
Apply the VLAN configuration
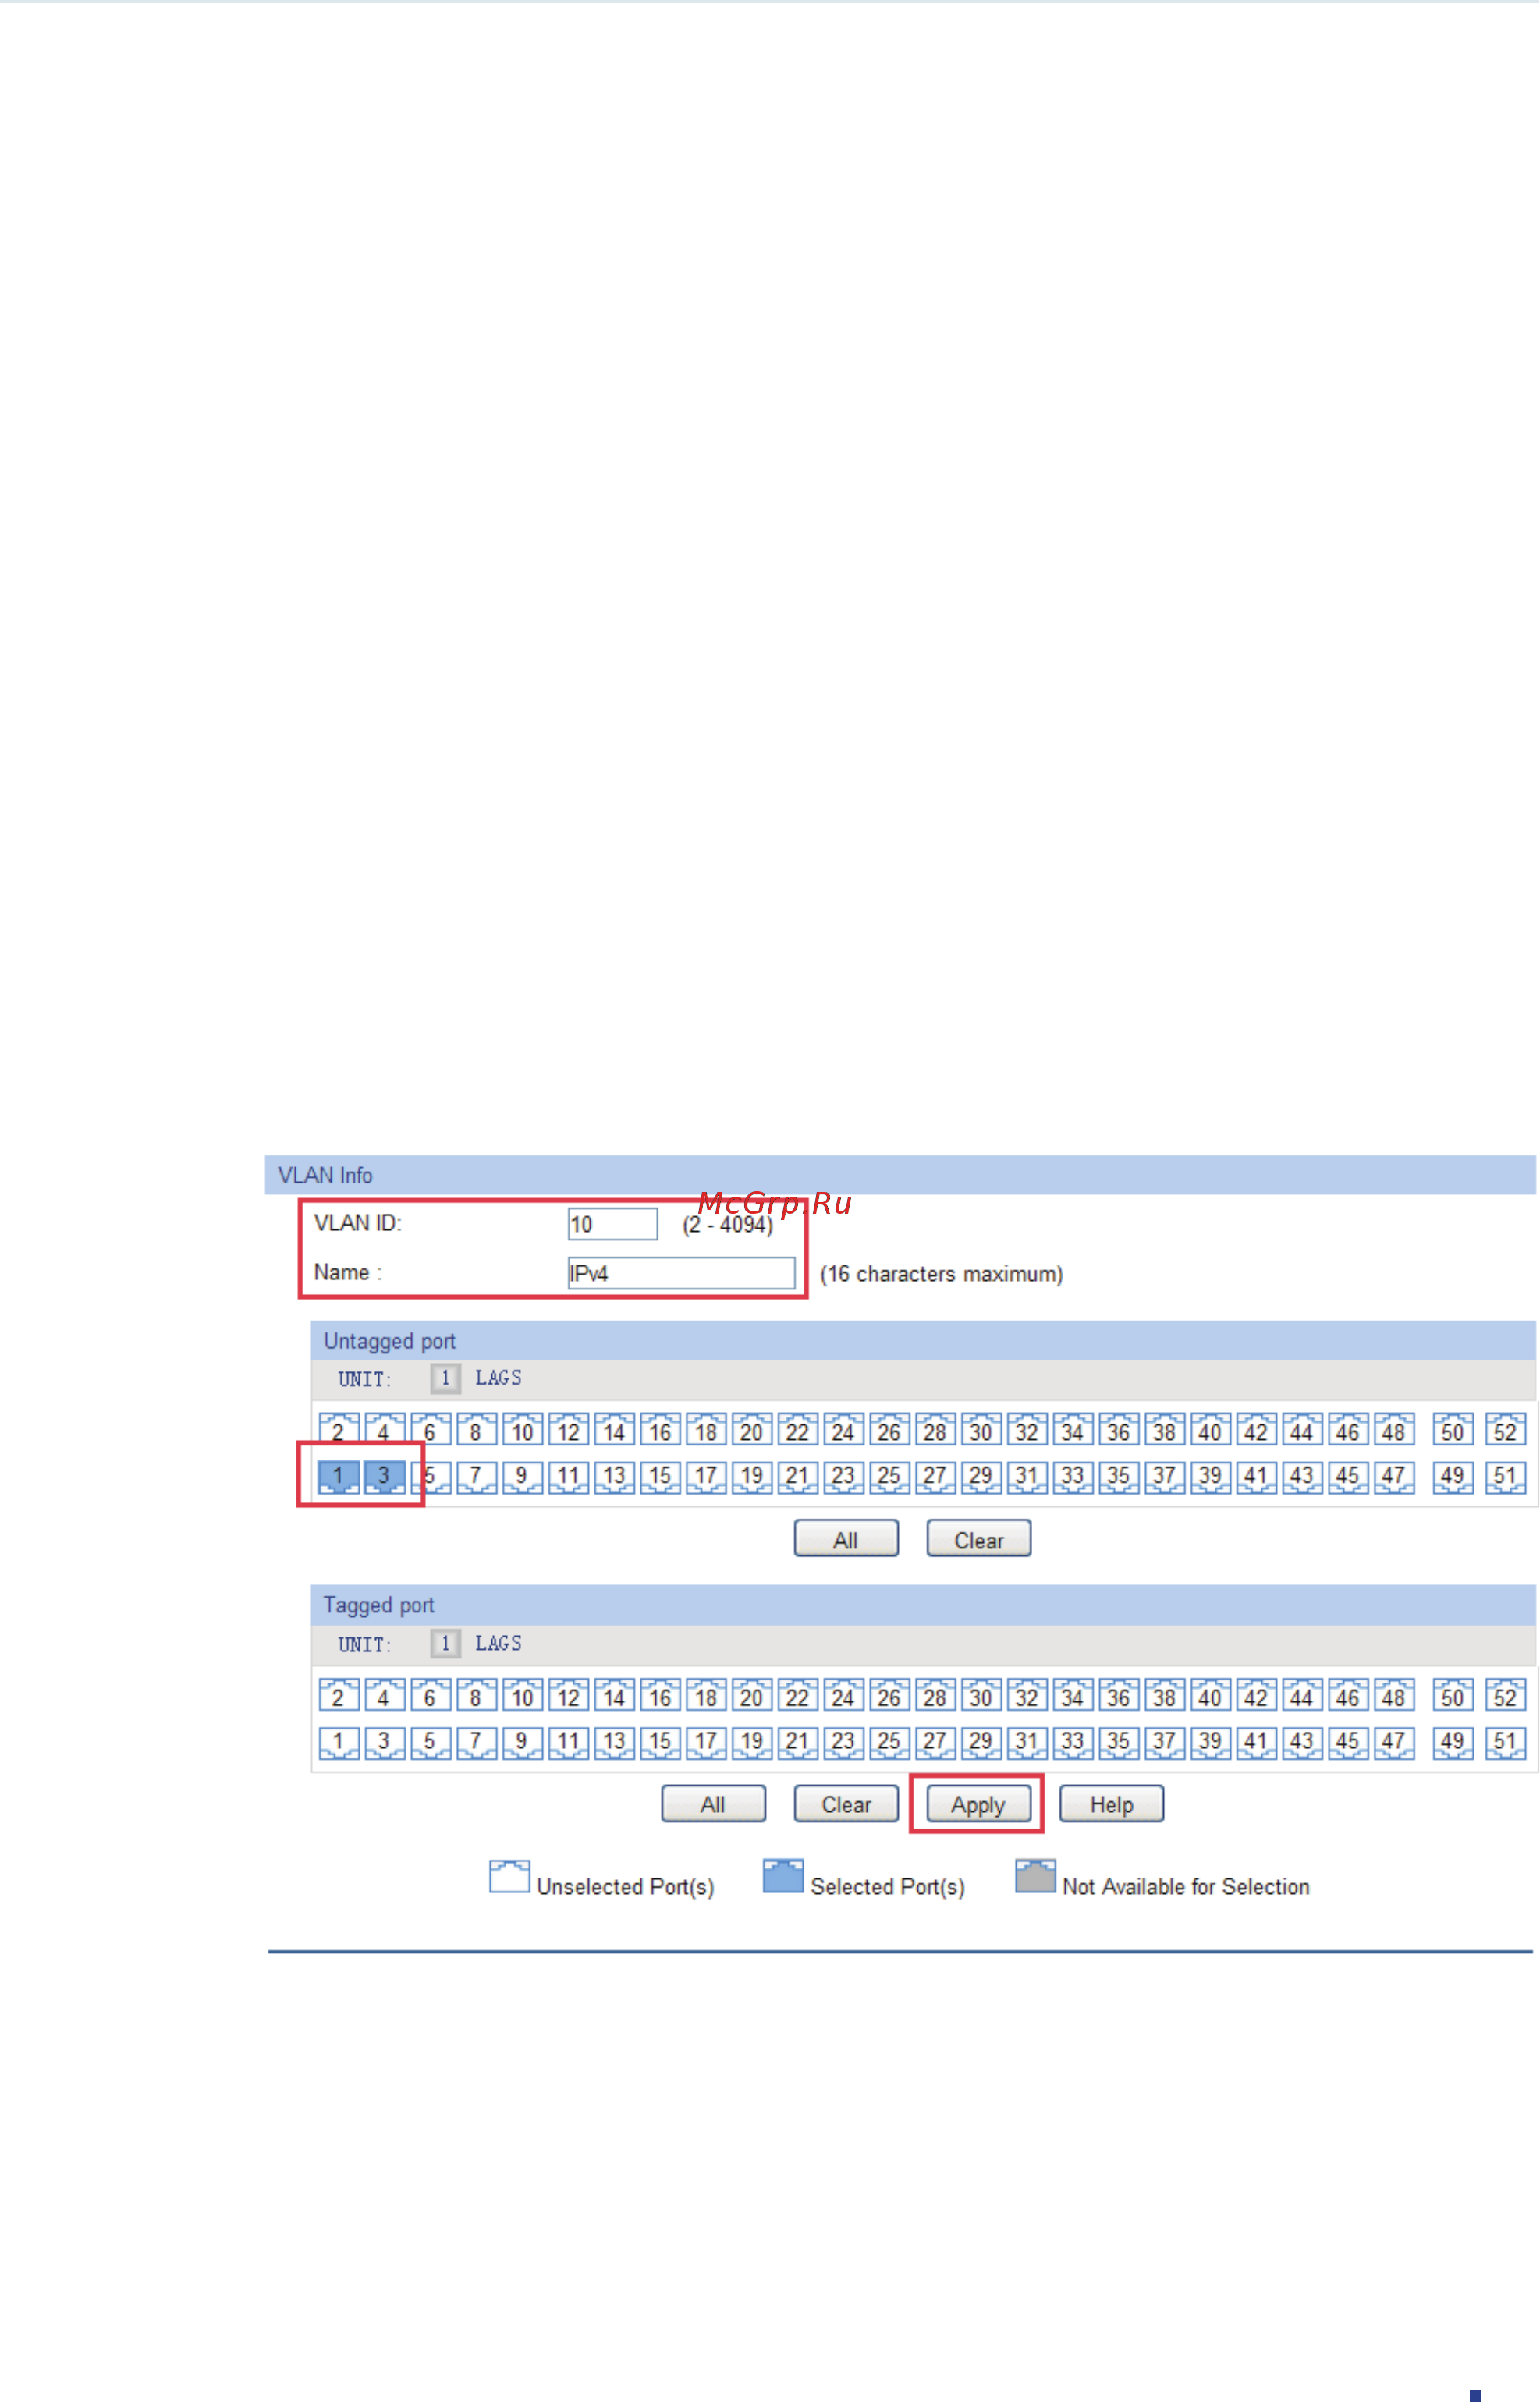point(980,1805)
